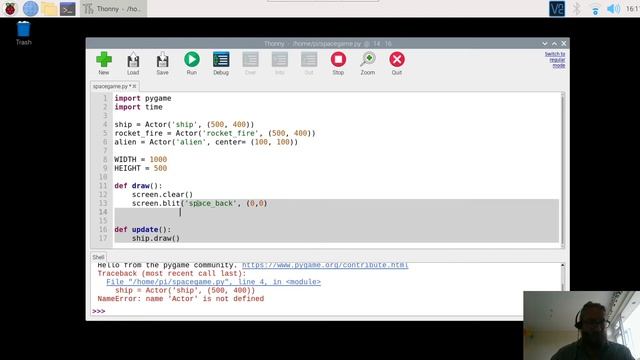This screenshot has height=360, width=640.
Task: Click the 'def update():' line
Action: click(x=142, y=229)
